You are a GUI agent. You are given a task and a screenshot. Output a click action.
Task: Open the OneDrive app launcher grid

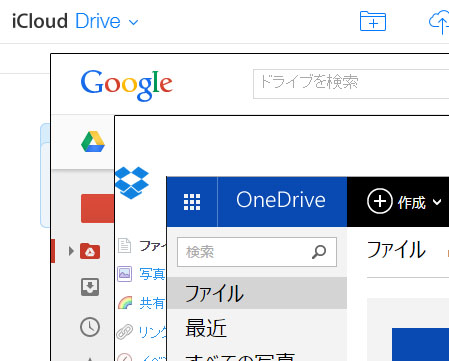(192, 202)
